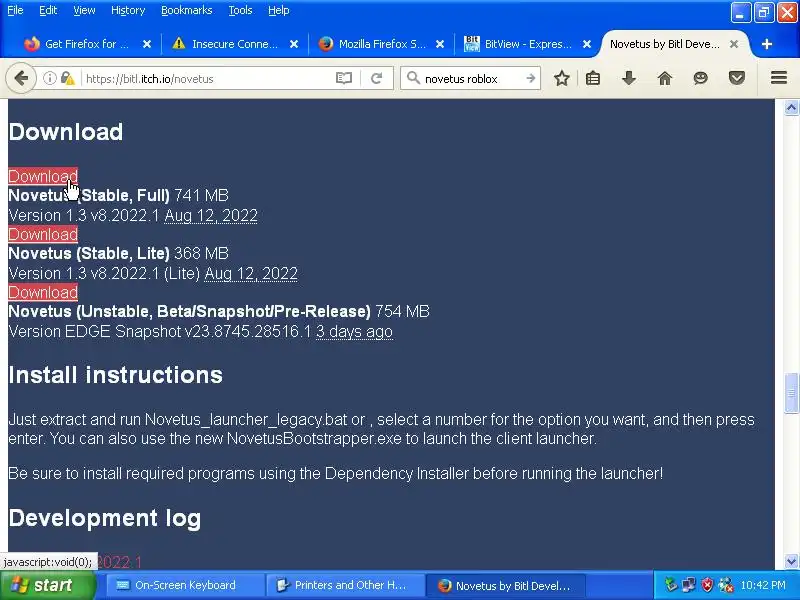800x600 pixels.
Task: Go back with the browser back arrow
Action: [x=21, y=79]
